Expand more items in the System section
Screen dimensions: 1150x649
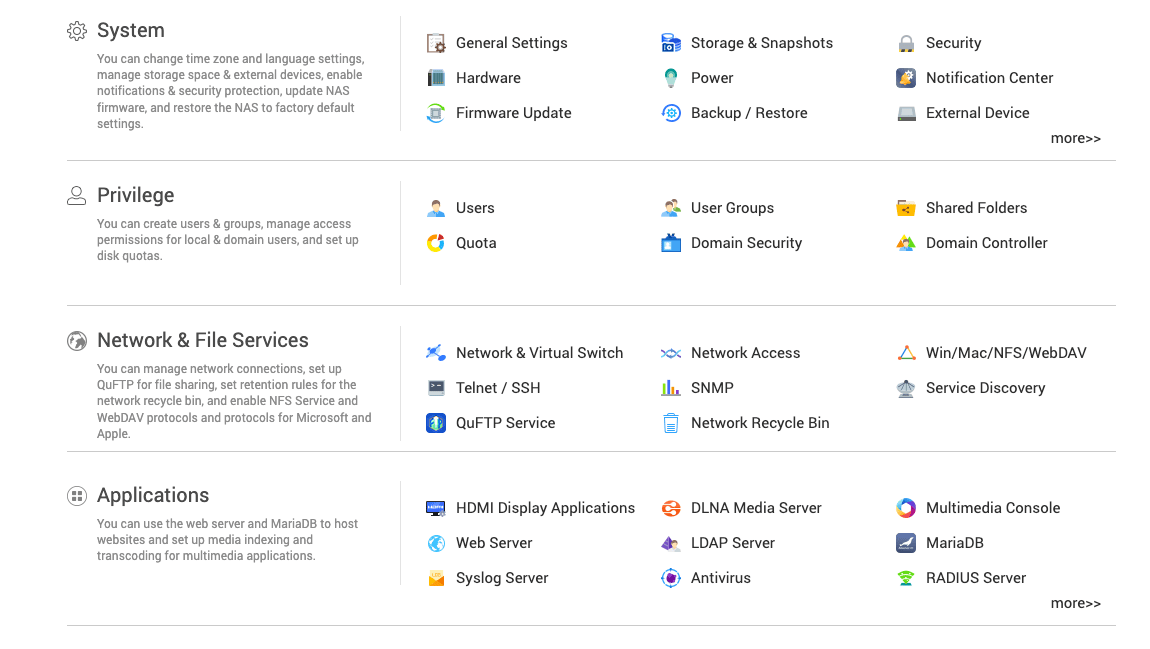[x=1075, y=137]
